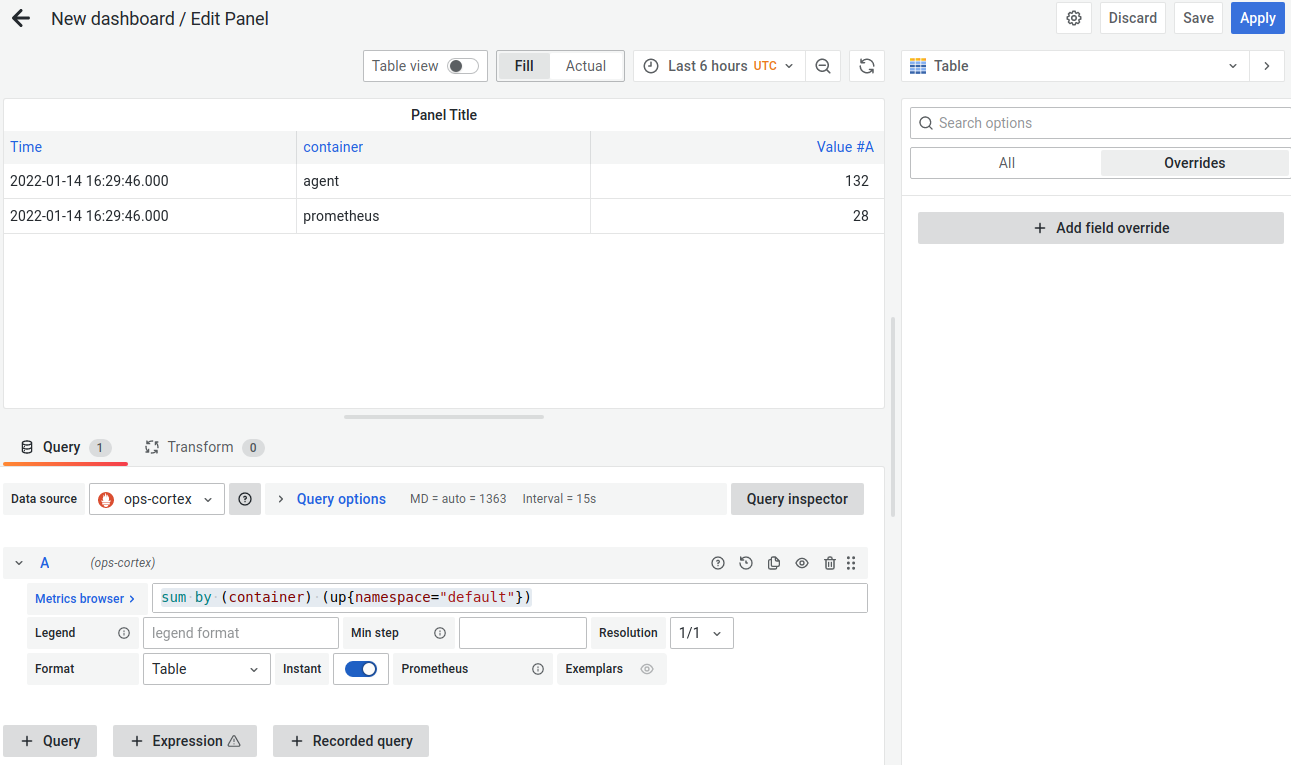
Task: Click the Save button
Action: pos(1198,18)
